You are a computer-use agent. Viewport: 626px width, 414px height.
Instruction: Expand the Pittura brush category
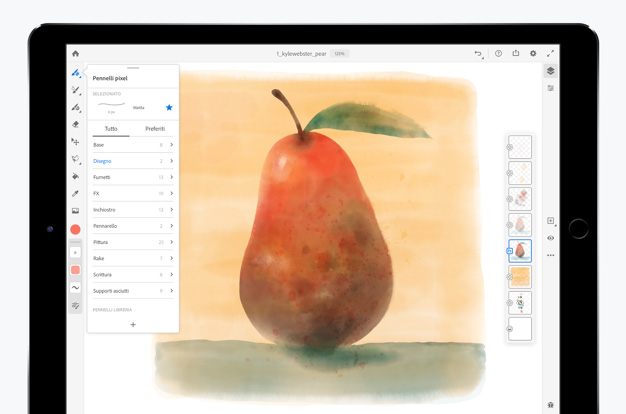coord(133,242)
